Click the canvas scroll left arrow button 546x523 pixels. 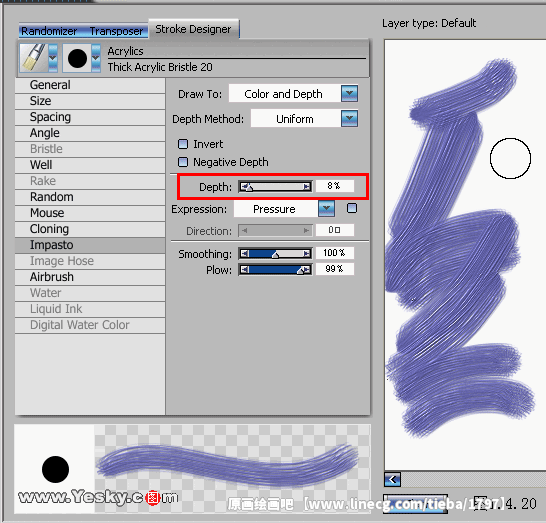pos(393,479)
